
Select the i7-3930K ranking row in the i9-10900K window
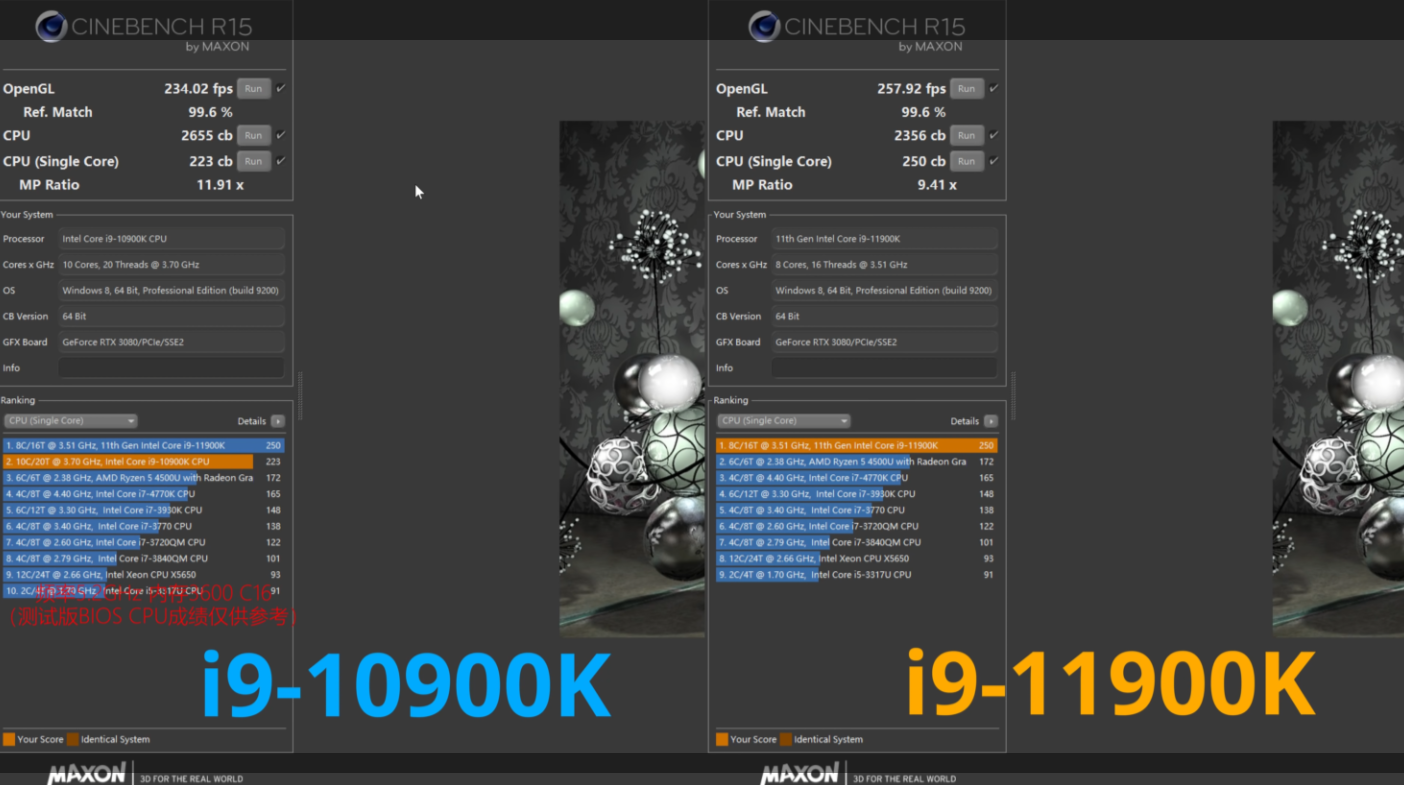click(144, 510)
